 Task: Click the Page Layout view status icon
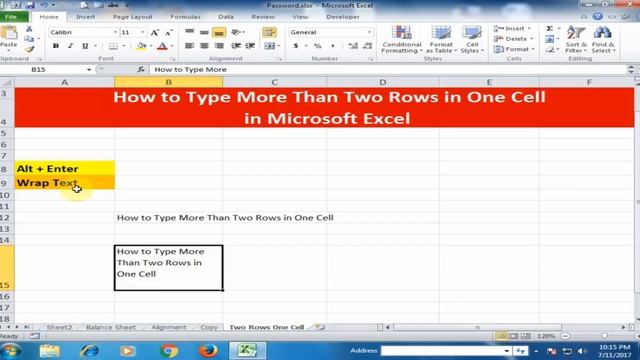pos(513,336)
